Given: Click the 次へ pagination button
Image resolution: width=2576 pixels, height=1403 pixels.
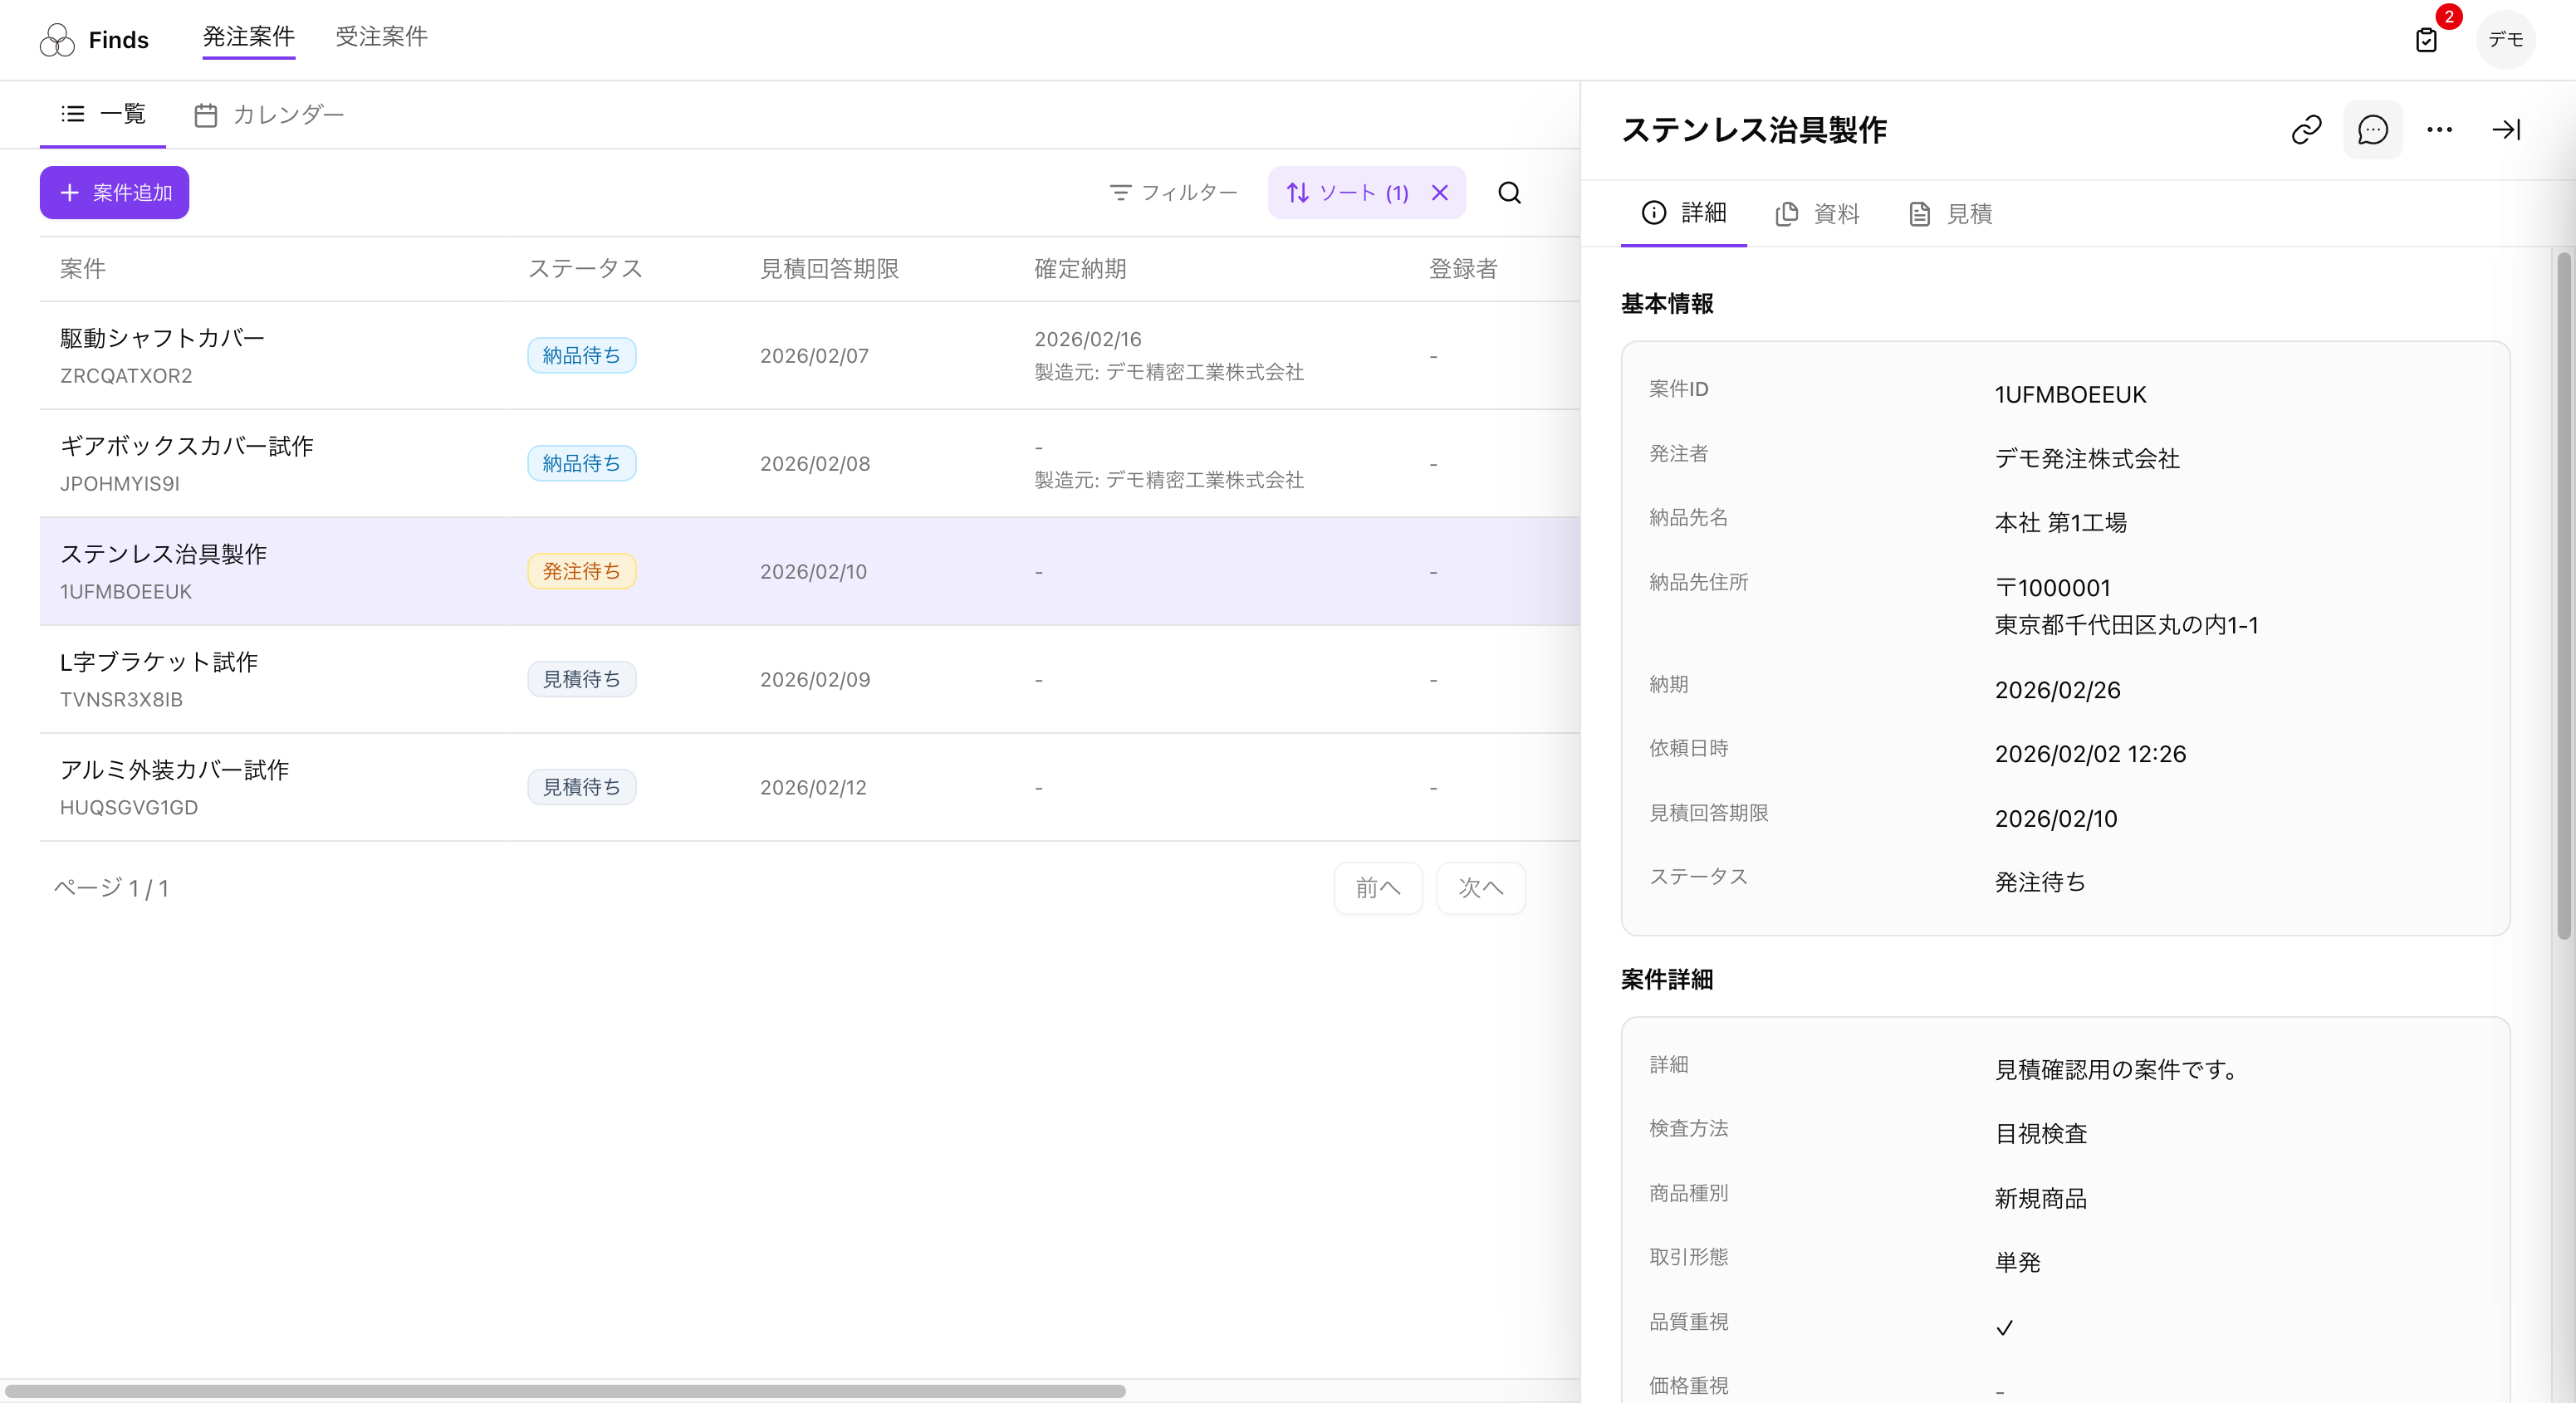Looking at the screenshot, I should (1481, 888).
